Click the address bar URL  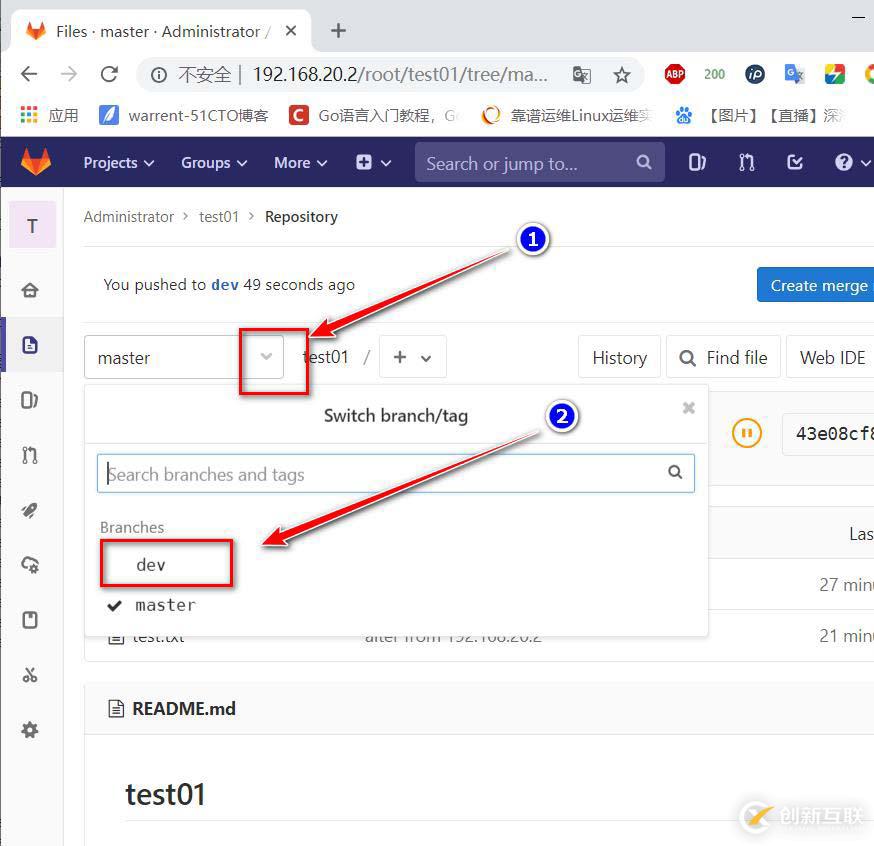pyautogui.click(x=400, y=74)
